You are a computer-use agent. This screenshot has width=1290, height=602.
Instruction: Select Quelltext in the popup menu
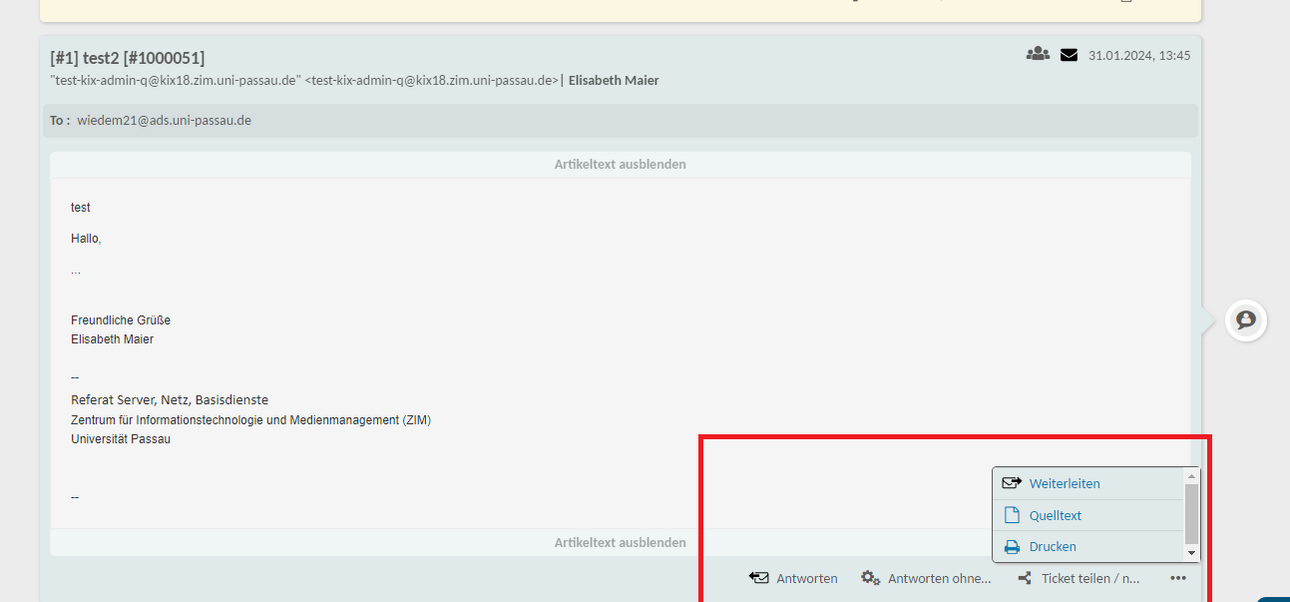tap(1055, 515)
